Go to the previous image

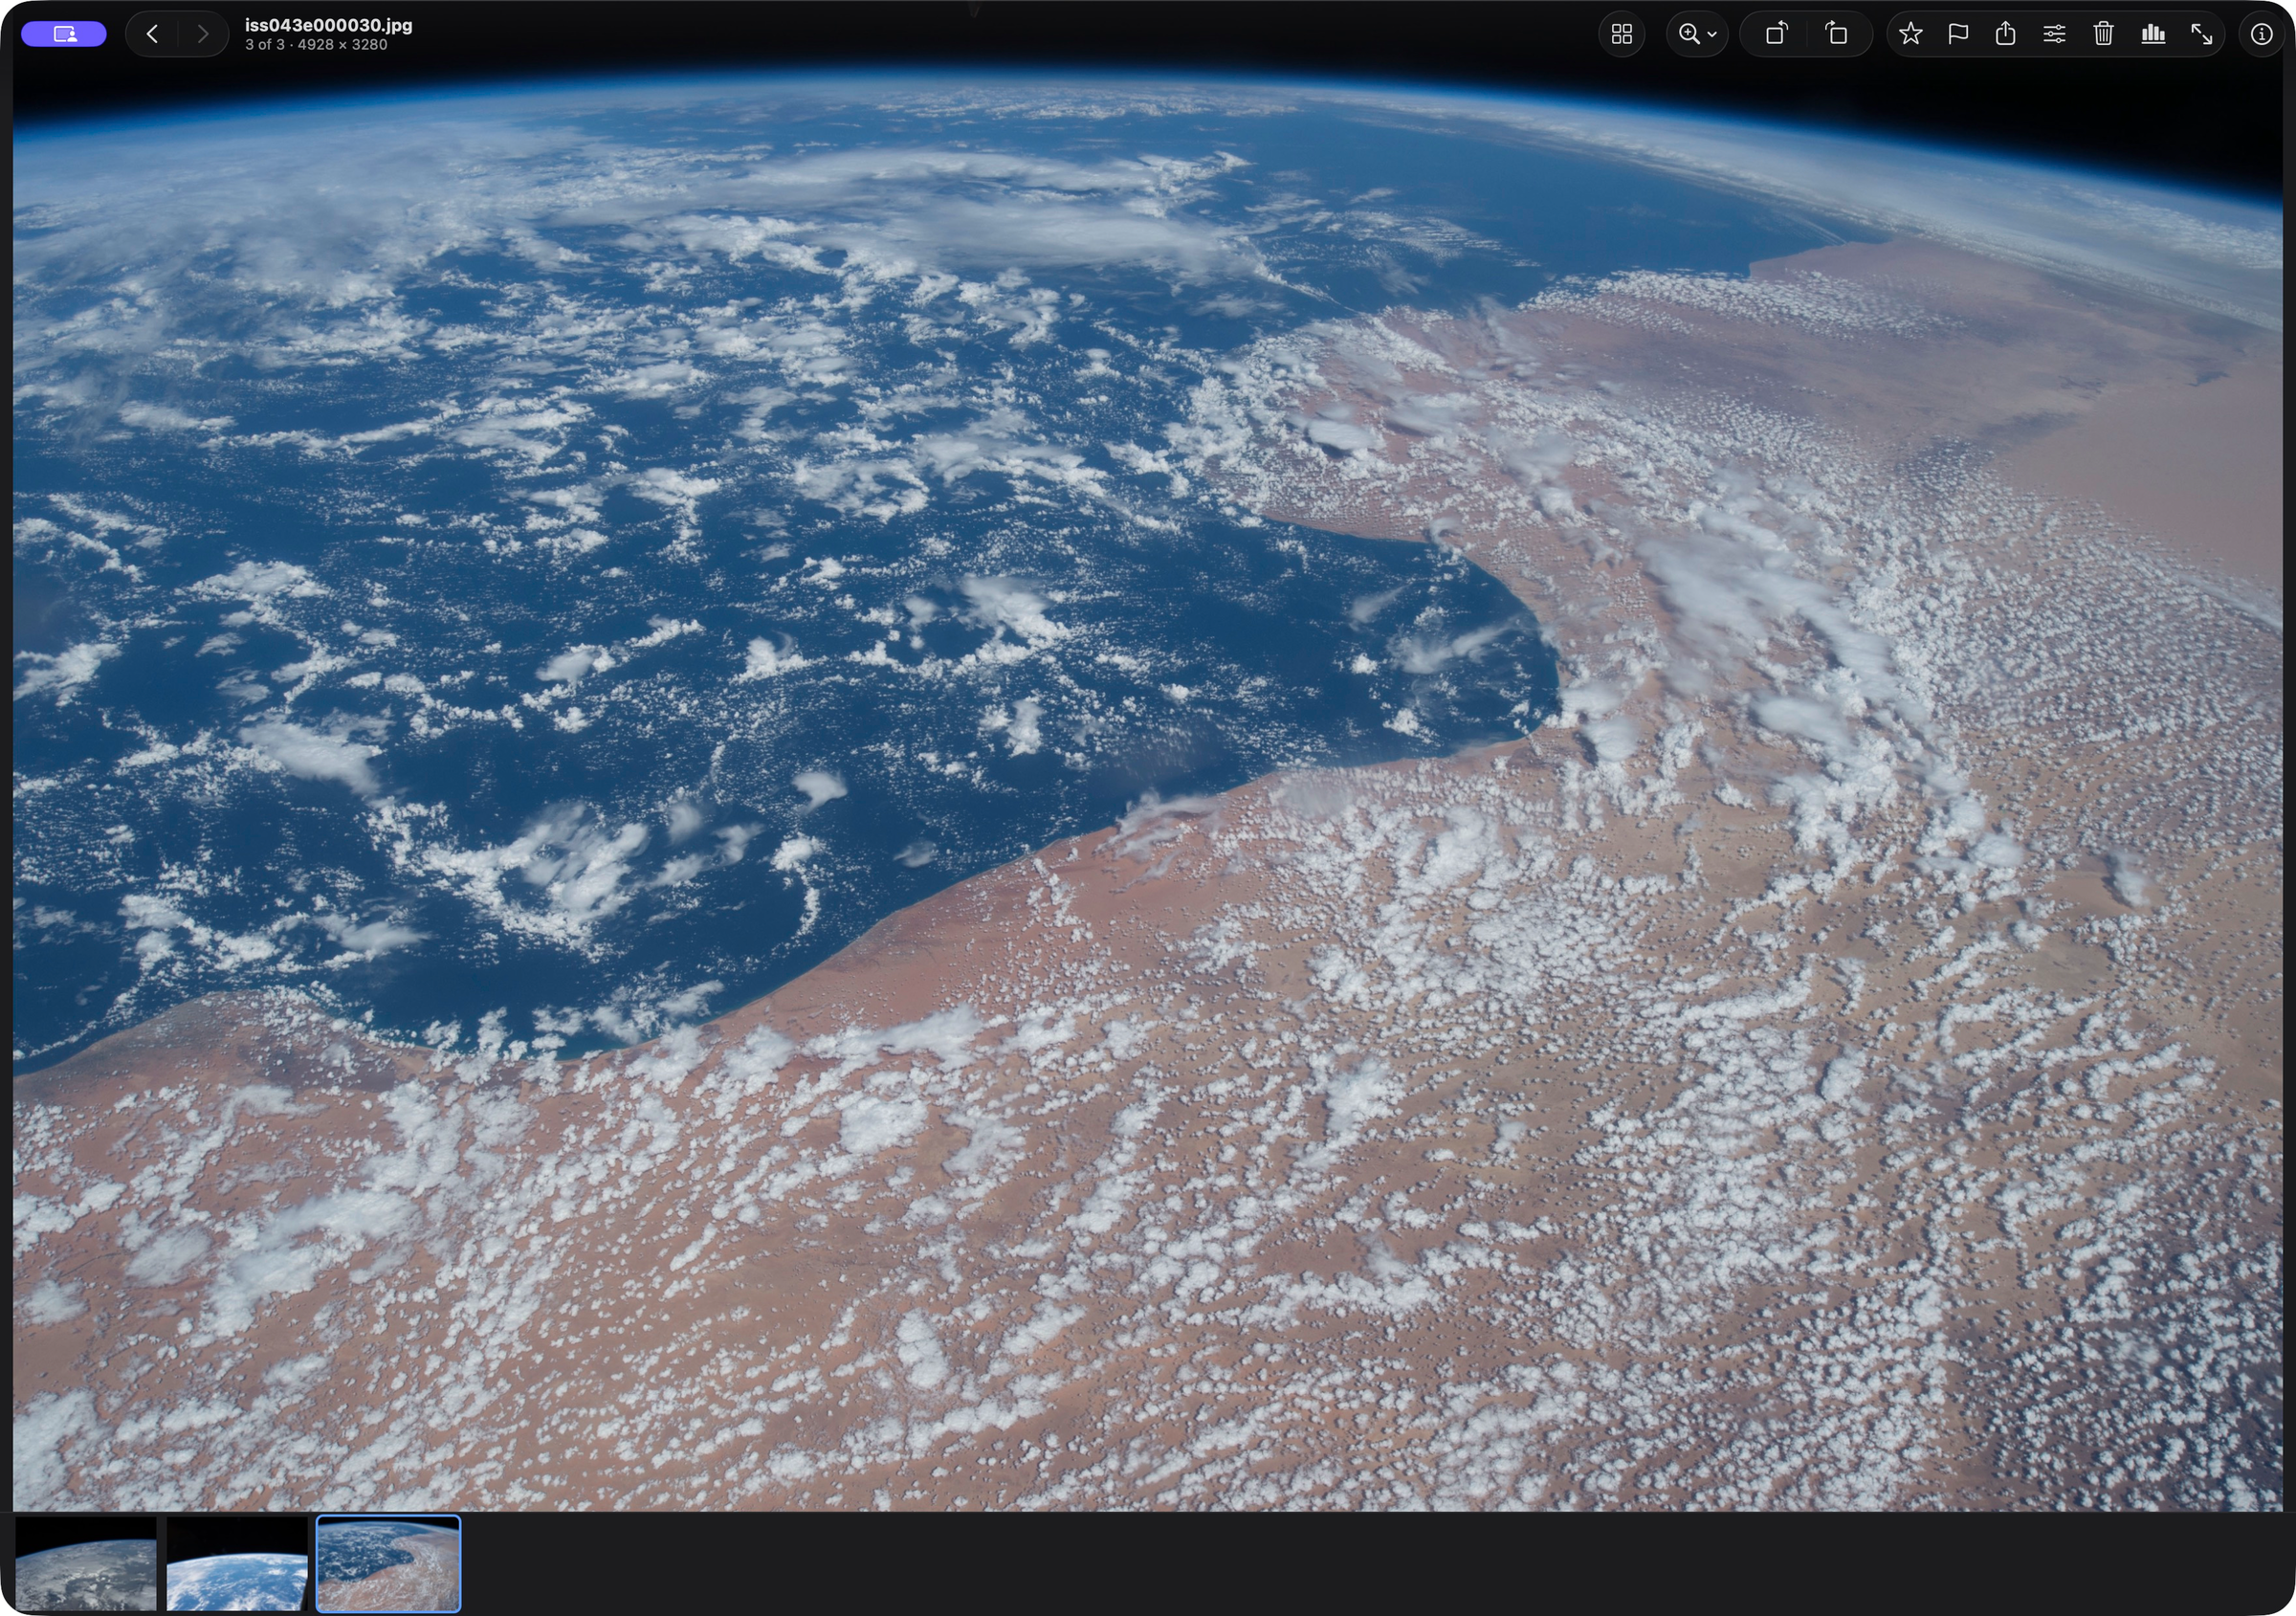(x=152, y=34)
